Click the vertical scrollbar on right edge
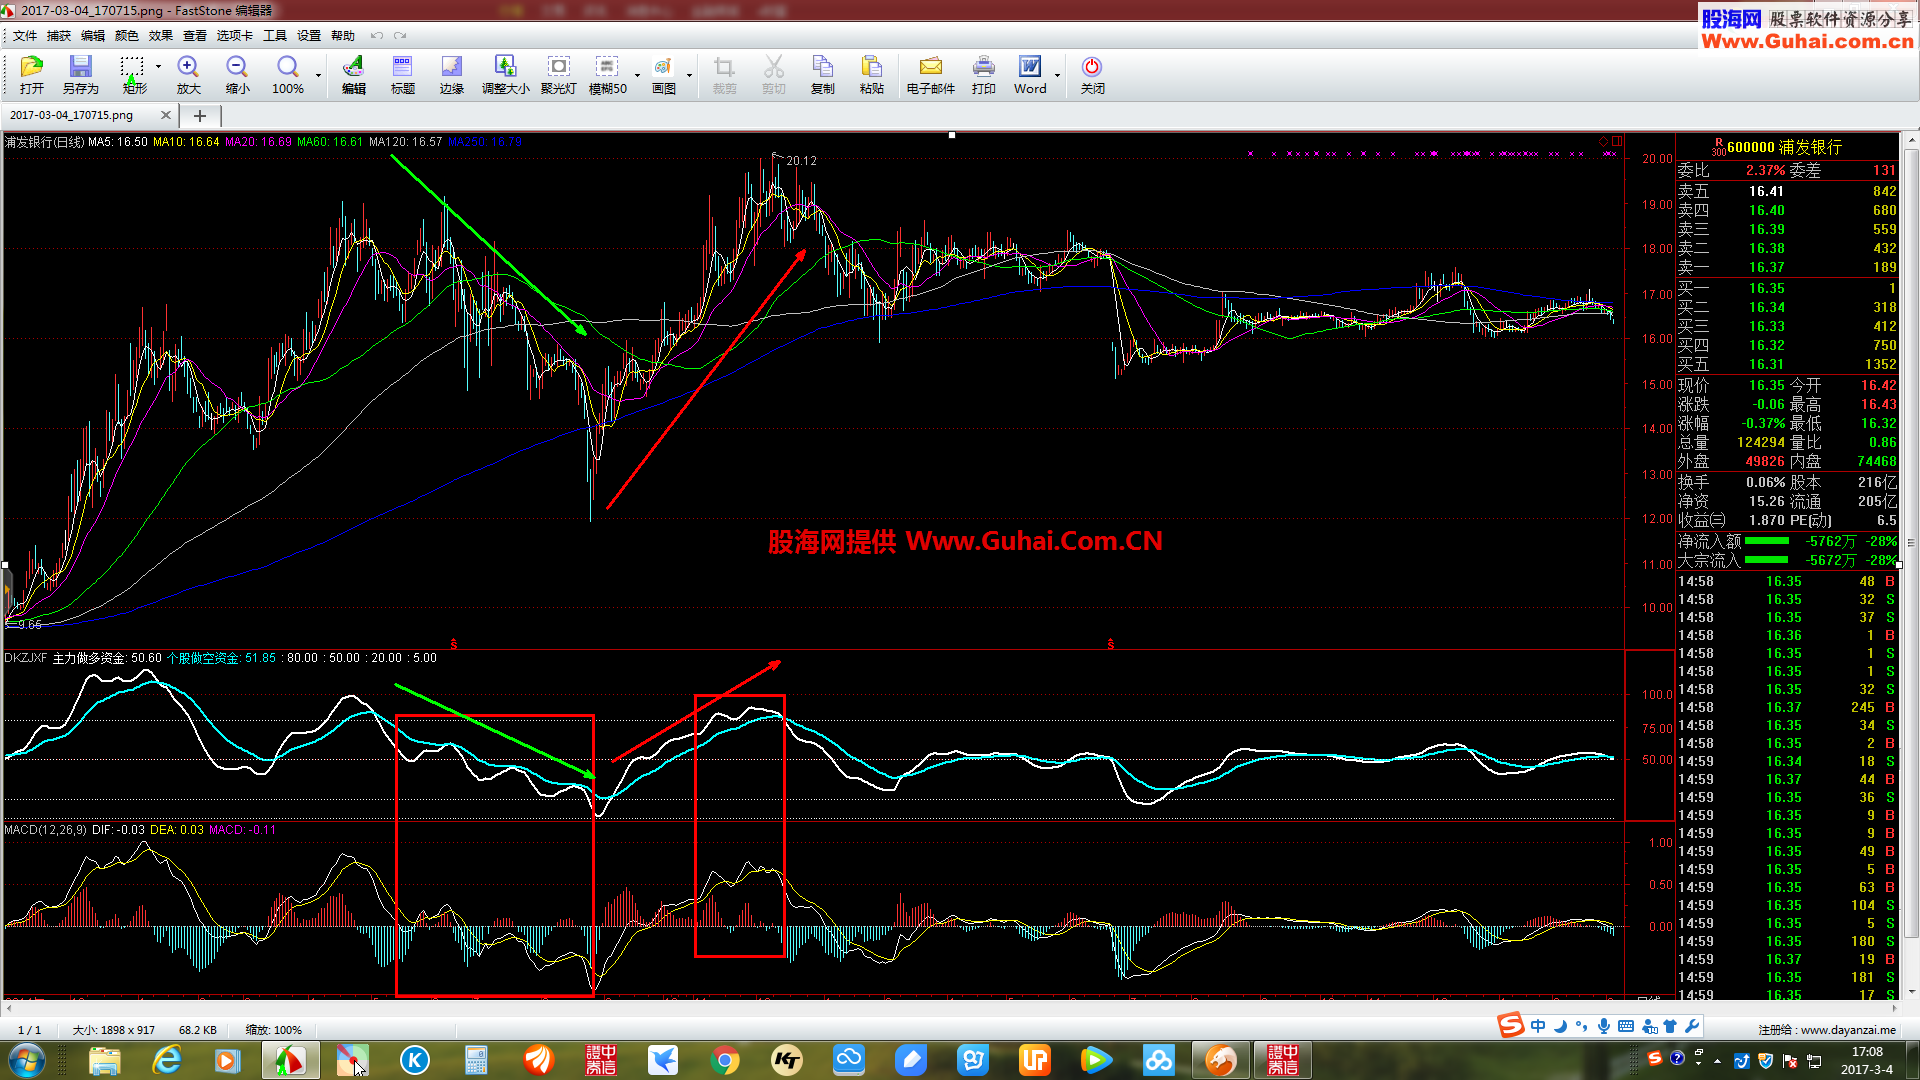The height and width of the screenshot is (1080, 1920). [1911, 543]
